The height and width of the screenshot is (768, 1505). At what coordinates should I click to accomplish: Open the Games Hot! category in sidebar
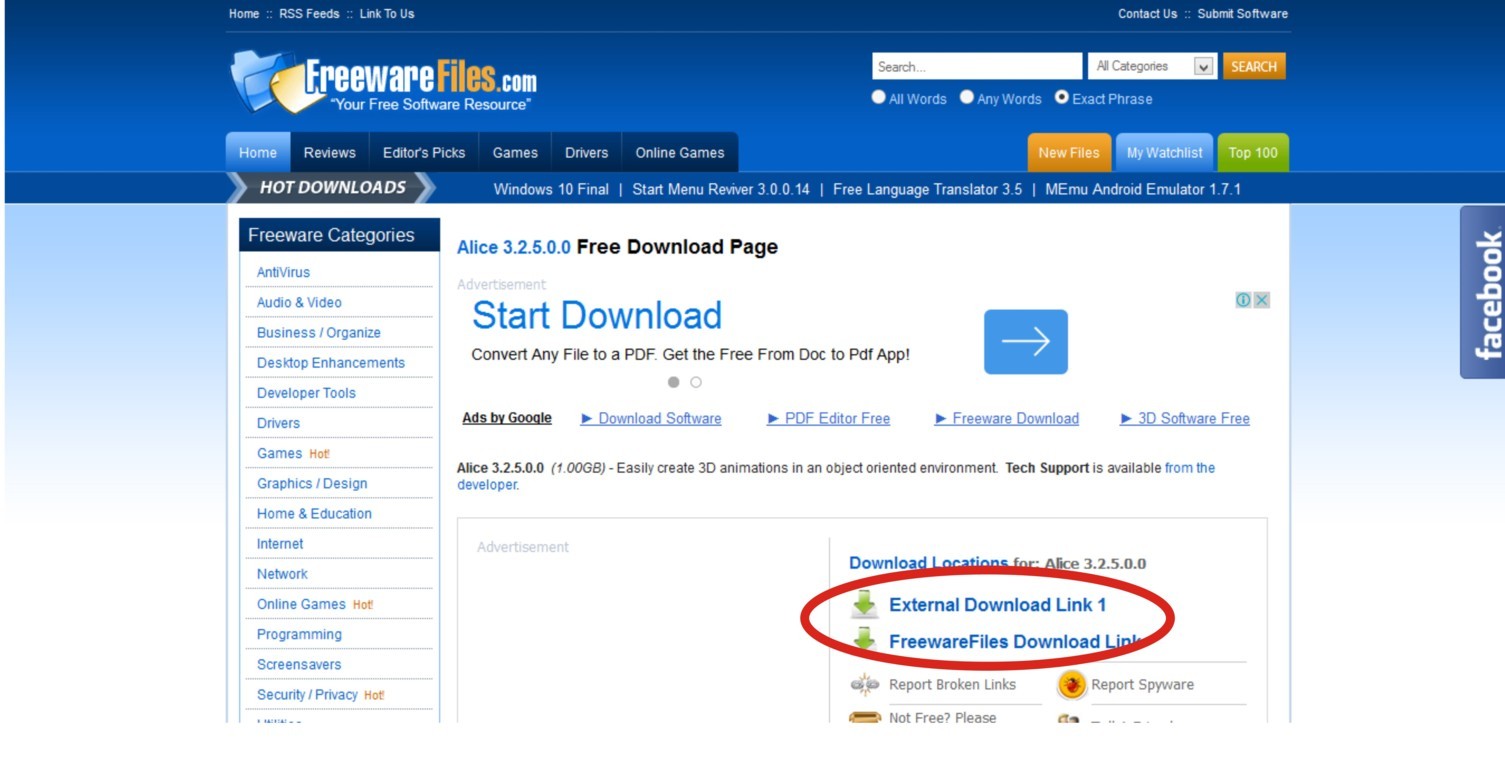click(x=293, y=453)
